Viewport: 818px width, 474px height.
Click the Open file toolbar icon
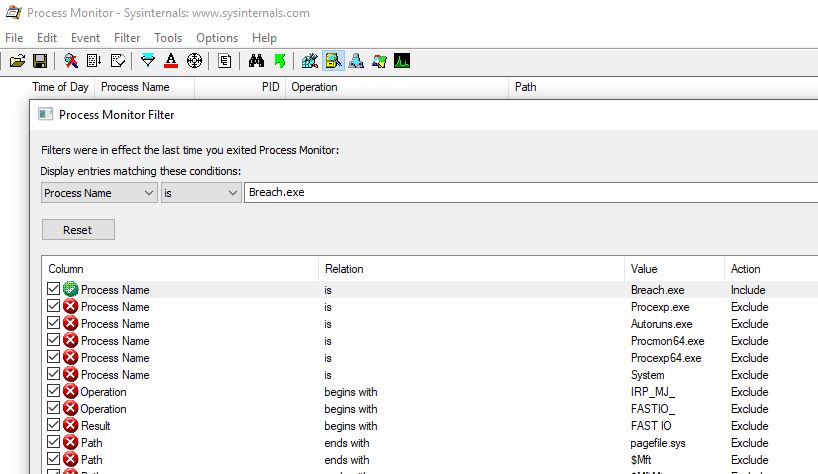click(x=17, y=61)
